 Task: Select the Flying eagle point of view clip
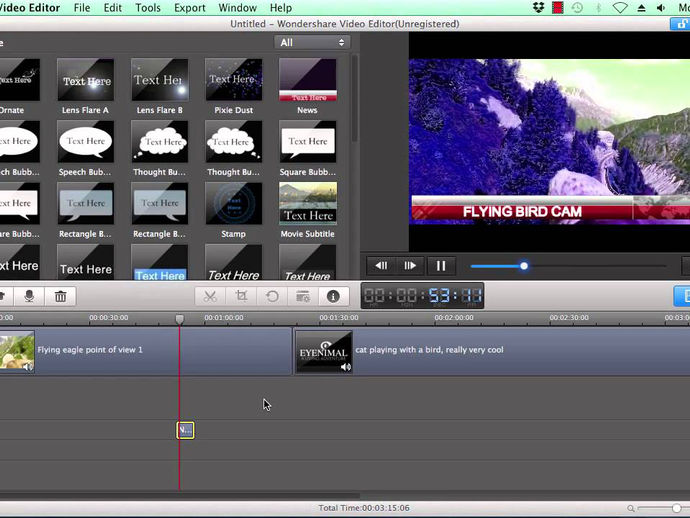point(145,351)
